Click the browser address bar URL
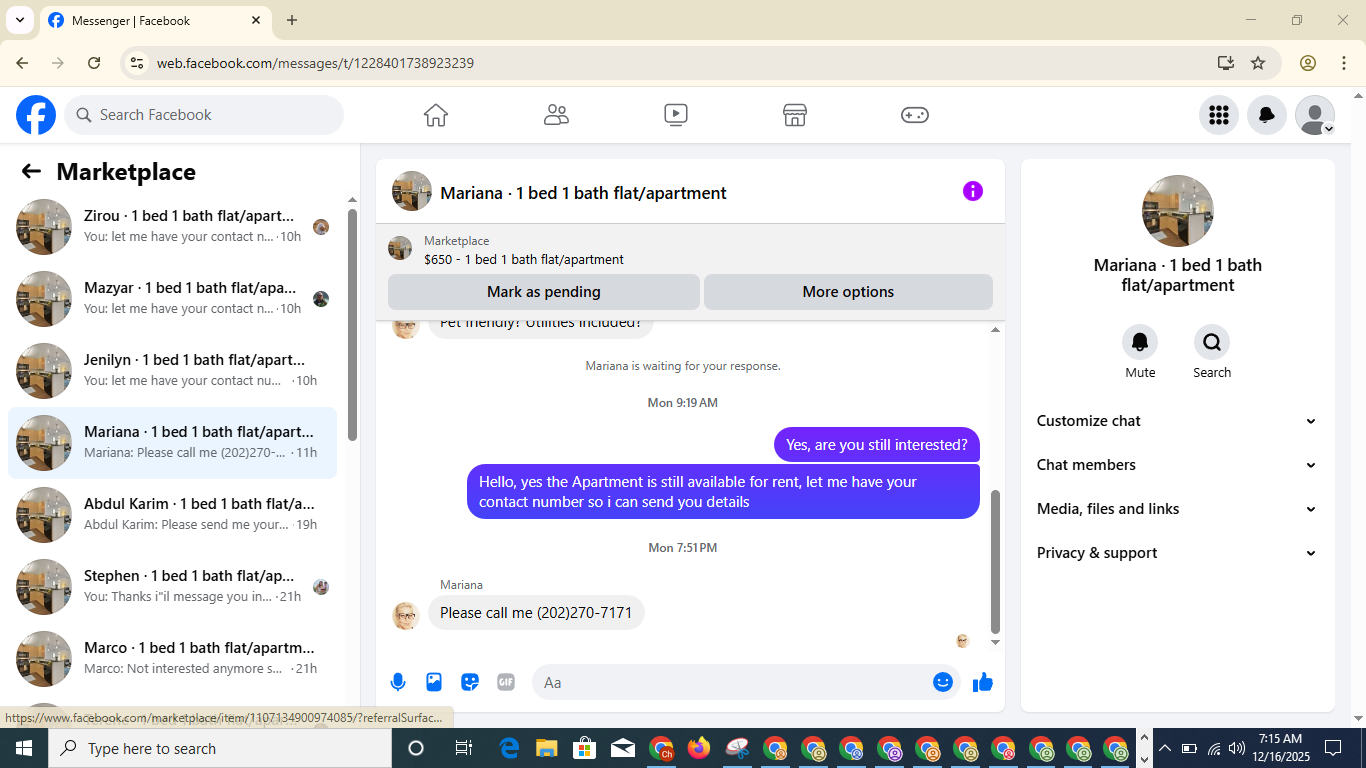Image resolution: width=1366 pixels, height=768 pixels. click(315, 63)
